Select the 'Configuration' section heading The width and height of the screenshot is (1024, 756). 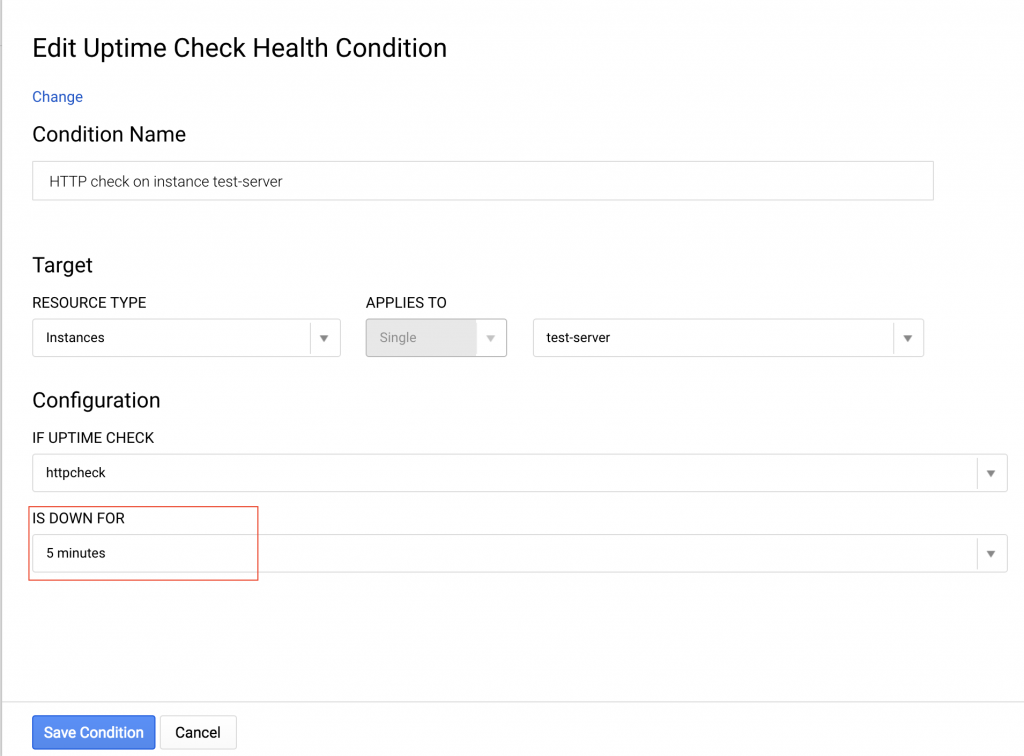96,400
